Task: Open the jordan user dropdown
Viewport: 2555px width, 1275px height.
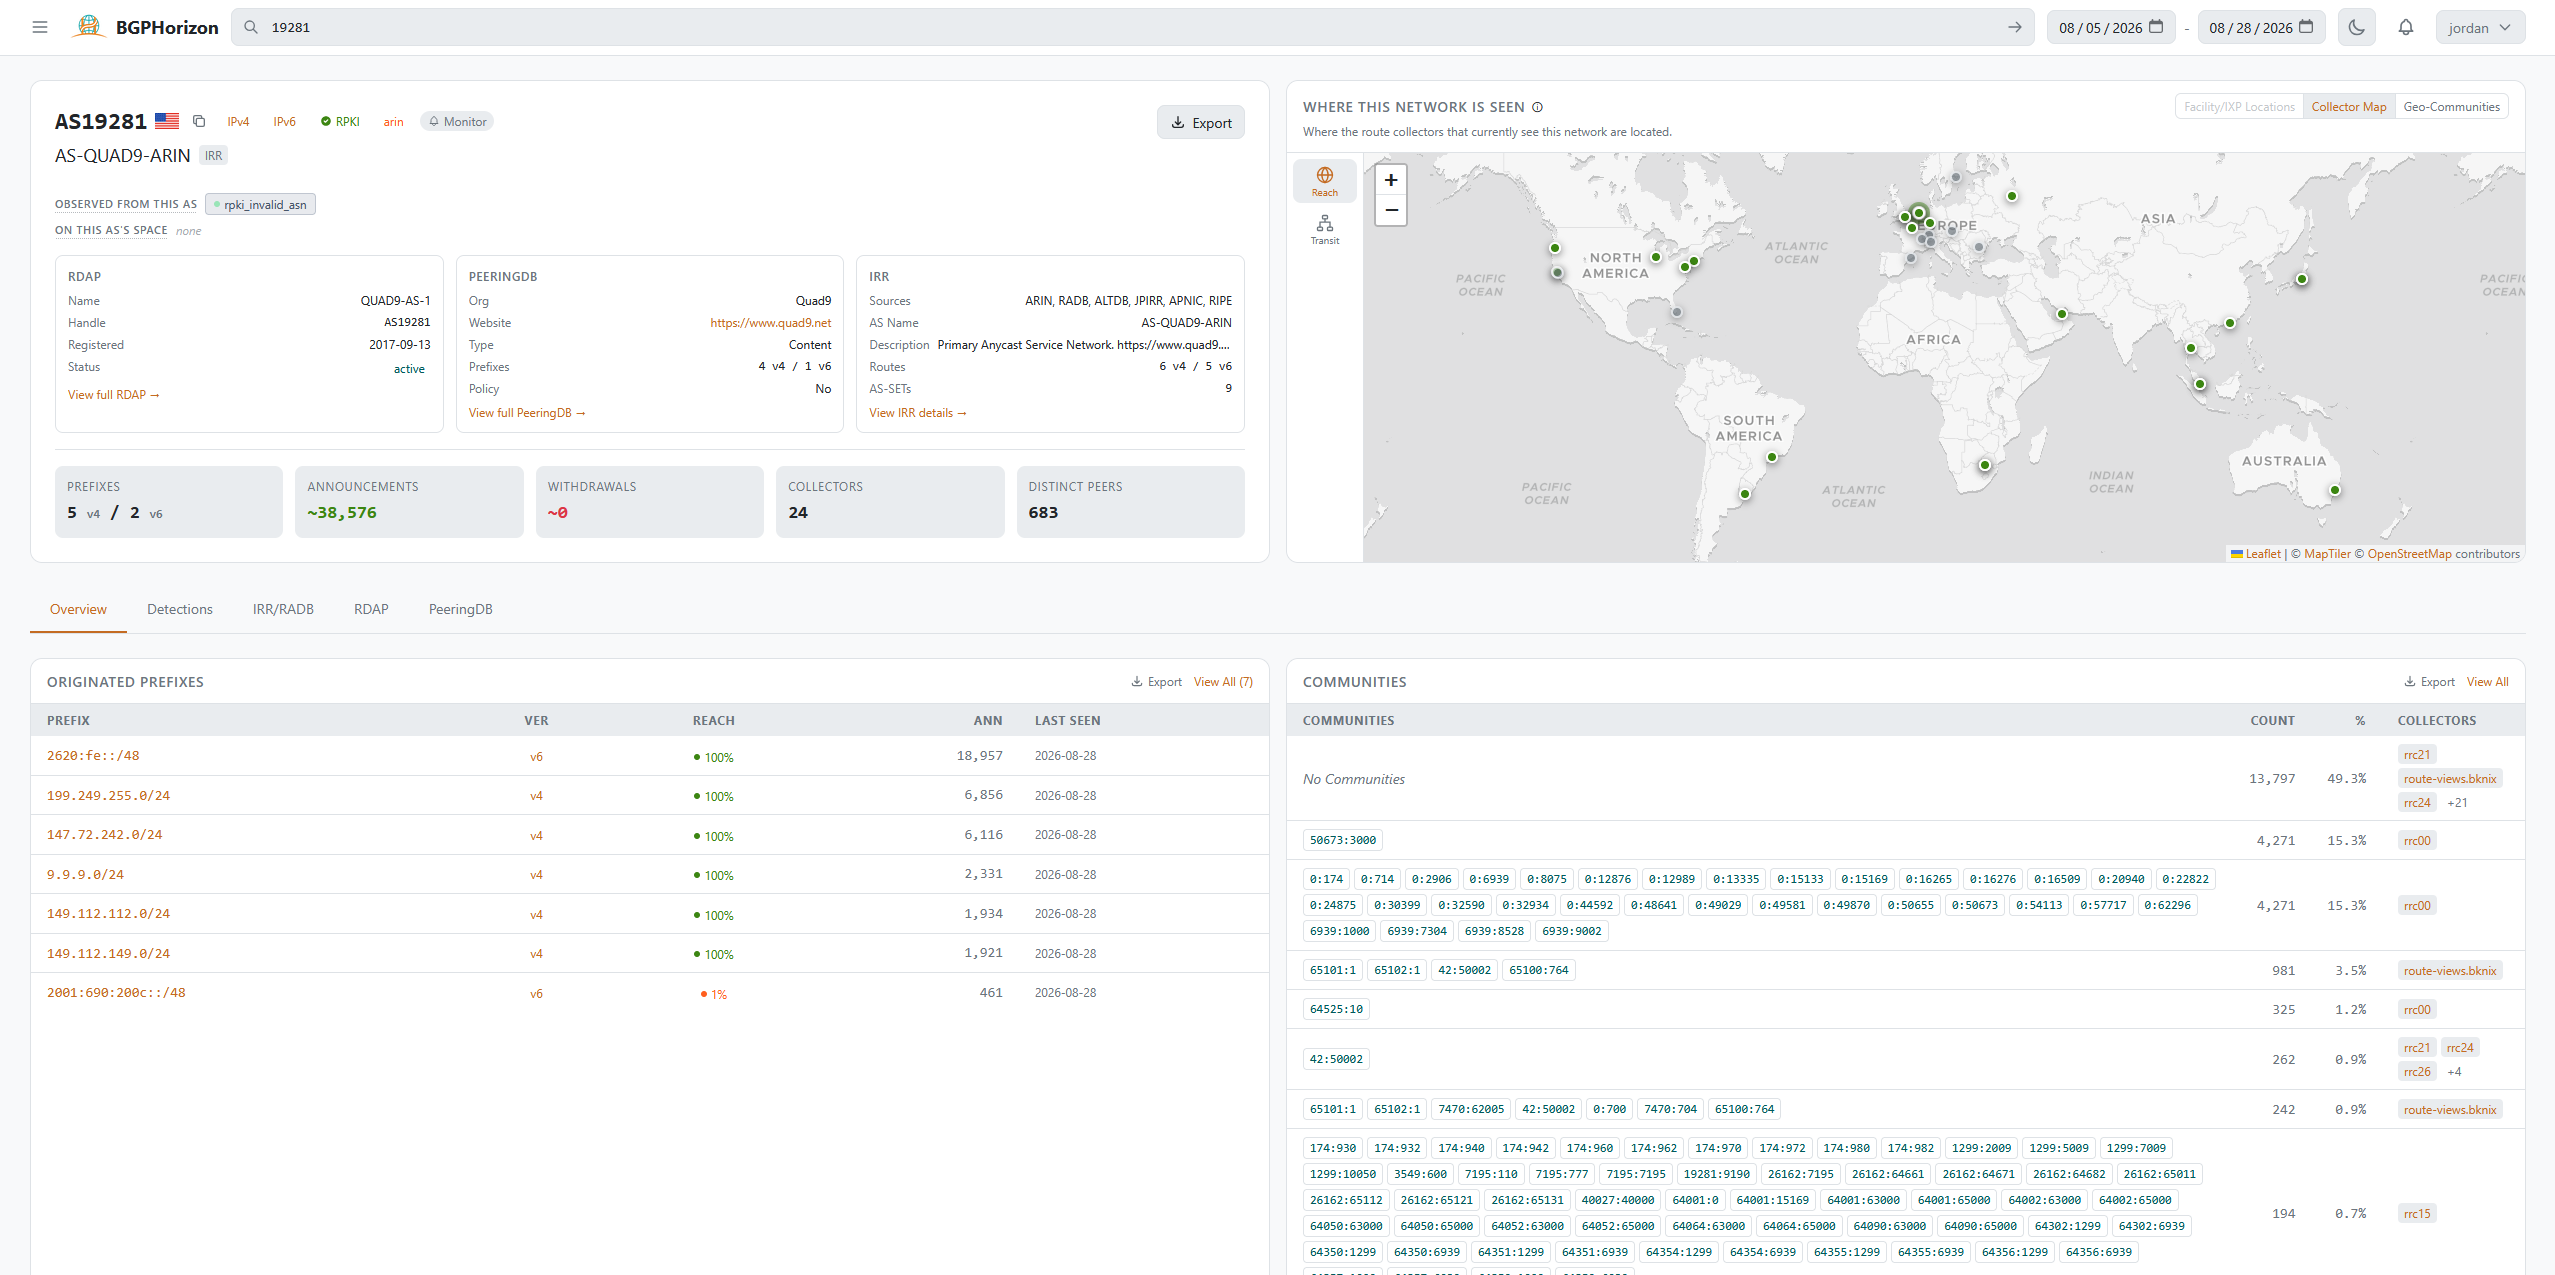Action: [x=2479, y=27]
